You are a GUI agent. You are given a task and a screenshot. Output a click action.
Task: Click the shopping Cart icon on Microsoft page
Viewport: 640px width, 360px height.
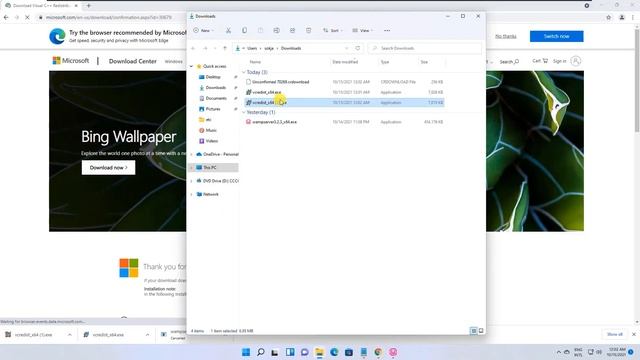(x=545, y=61)
